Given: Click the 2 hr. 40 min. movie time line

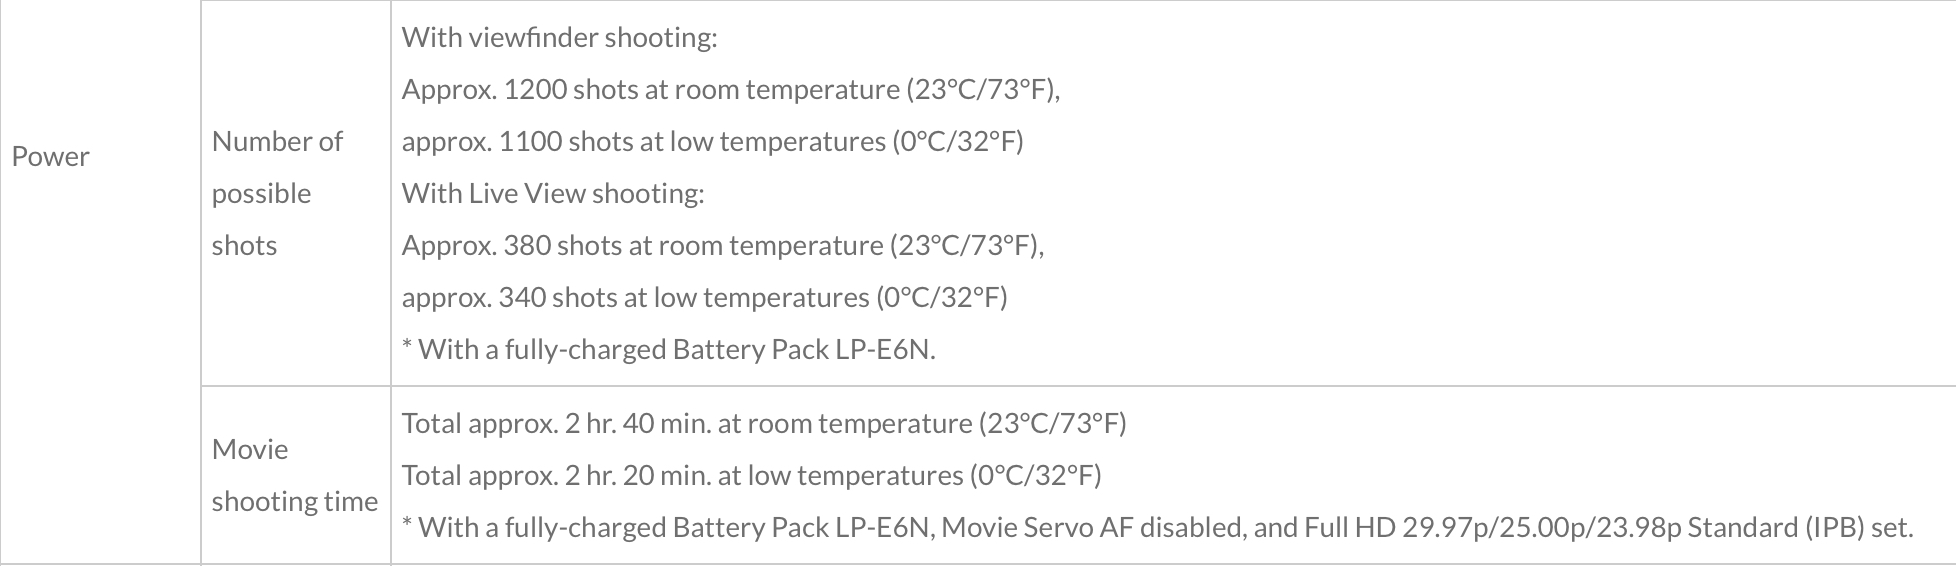Looking at the screenshot, I should [764, 424].
